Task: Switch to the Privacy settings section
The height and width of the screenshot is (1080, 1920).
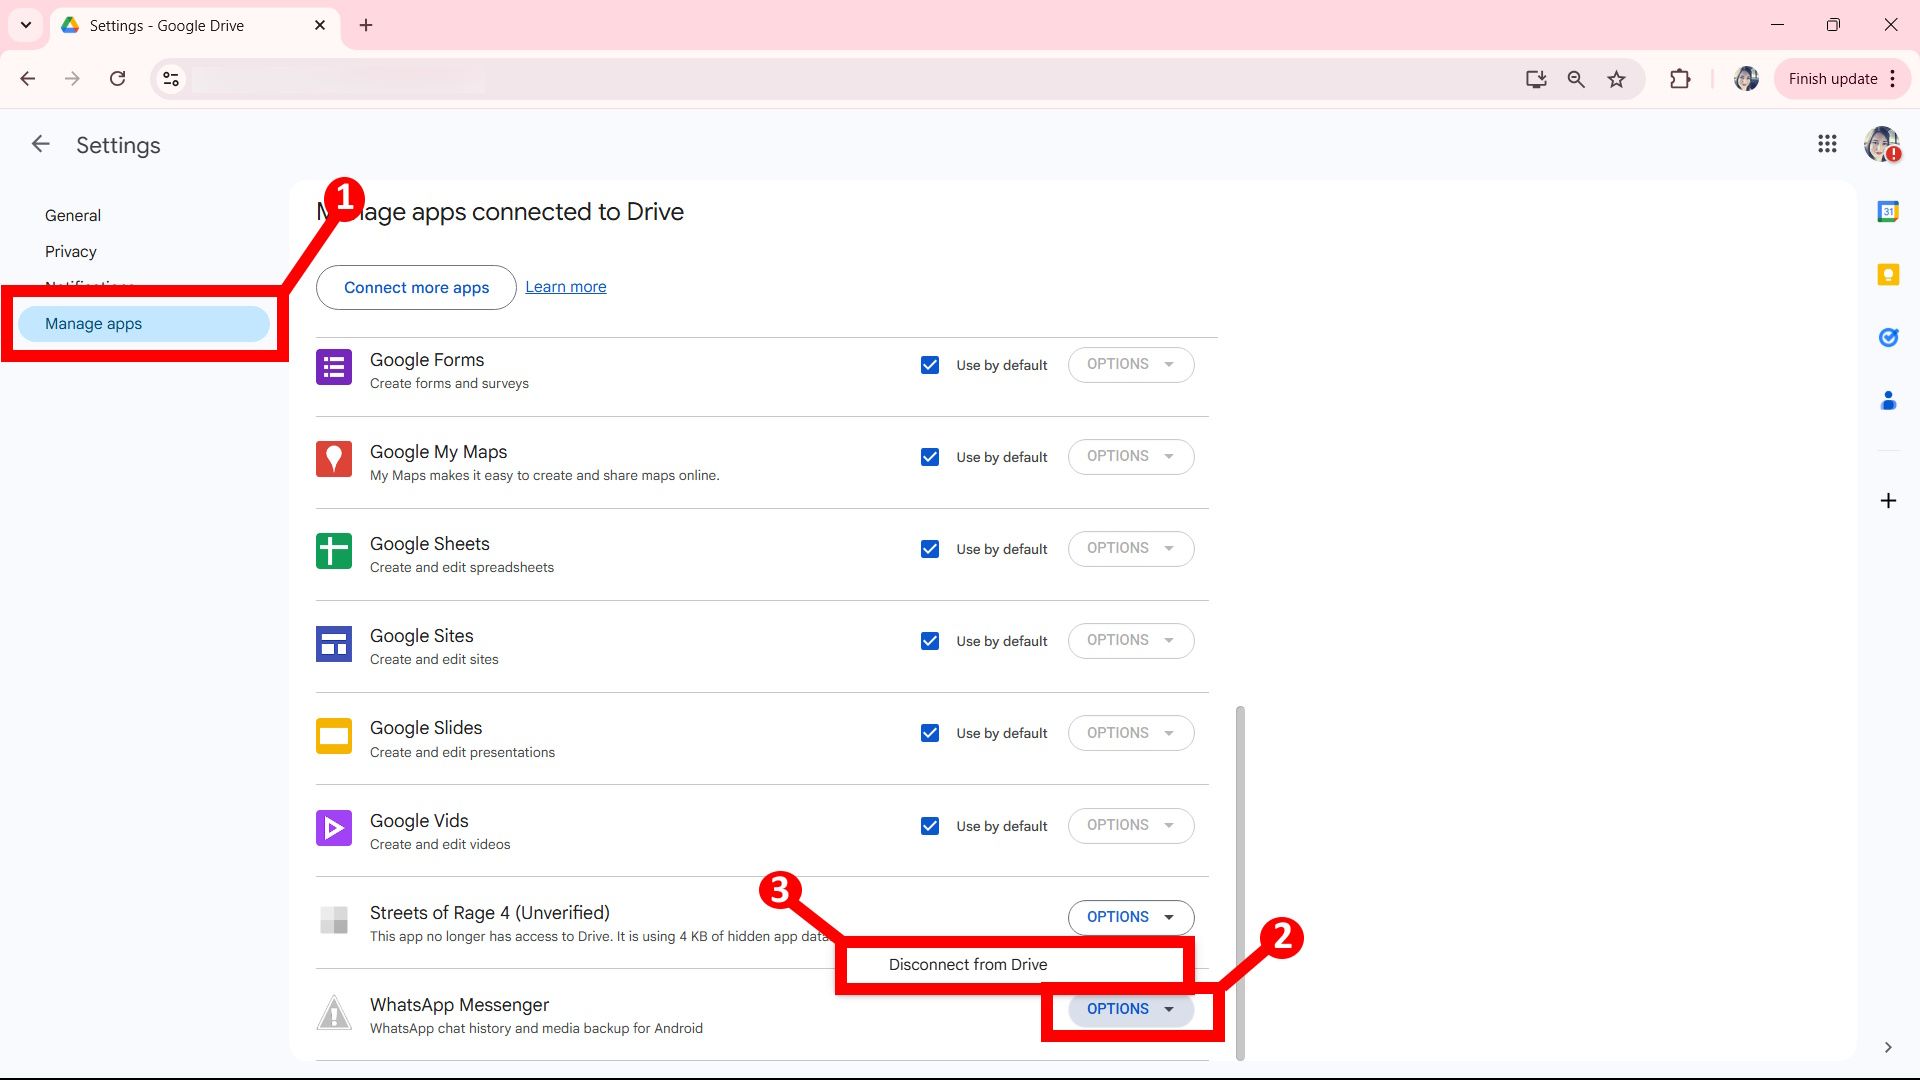Action: pyautogui.click(x=70, y=251)
